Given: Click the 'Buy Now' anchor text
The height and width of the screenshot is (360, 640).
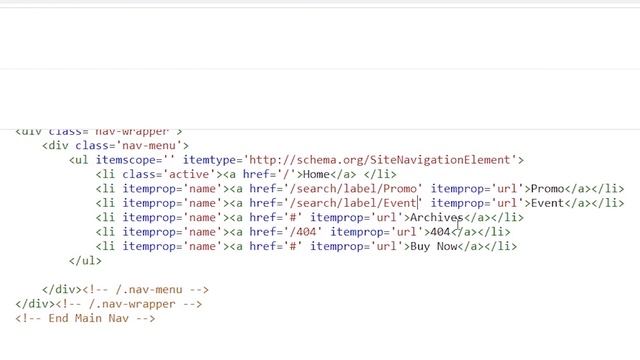Looking at the screenshot, I should tap(434, 247).
